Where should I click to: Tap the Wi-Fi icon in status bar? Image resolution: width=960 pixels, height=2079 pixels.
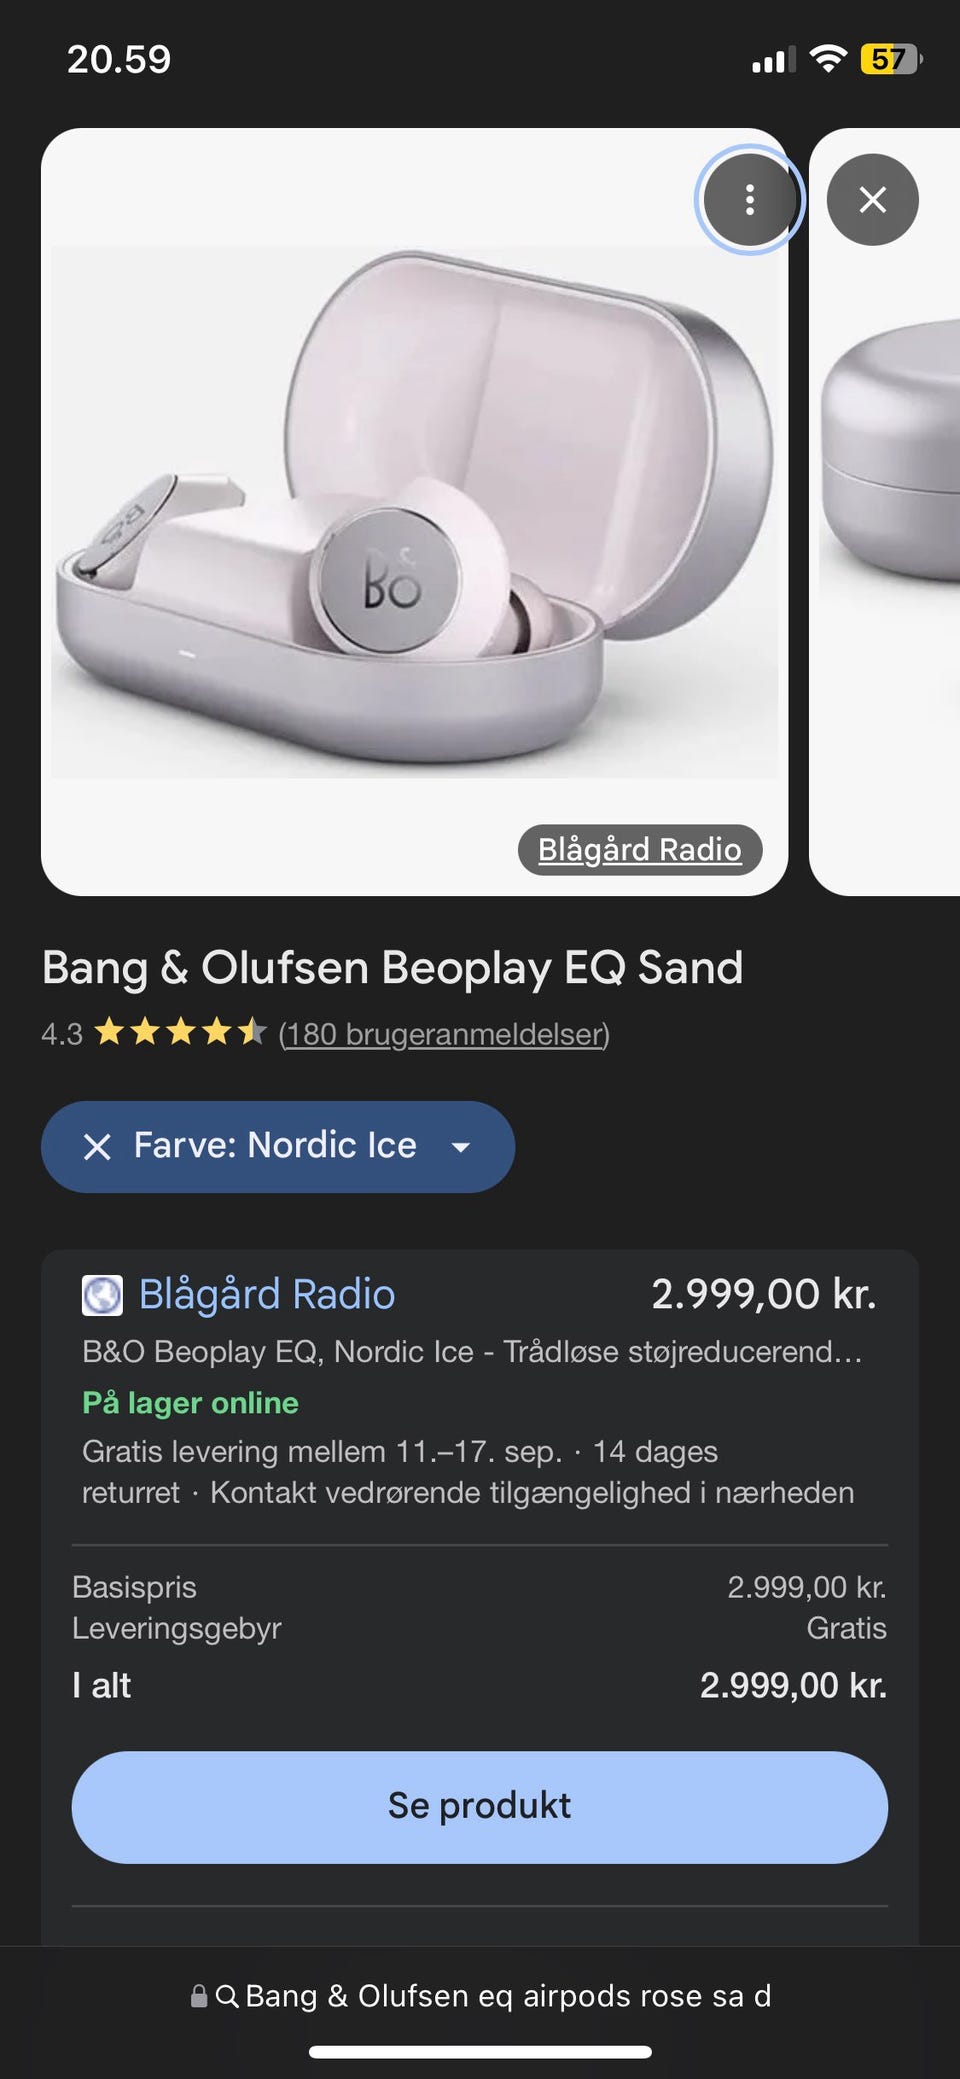pos(828,59)
